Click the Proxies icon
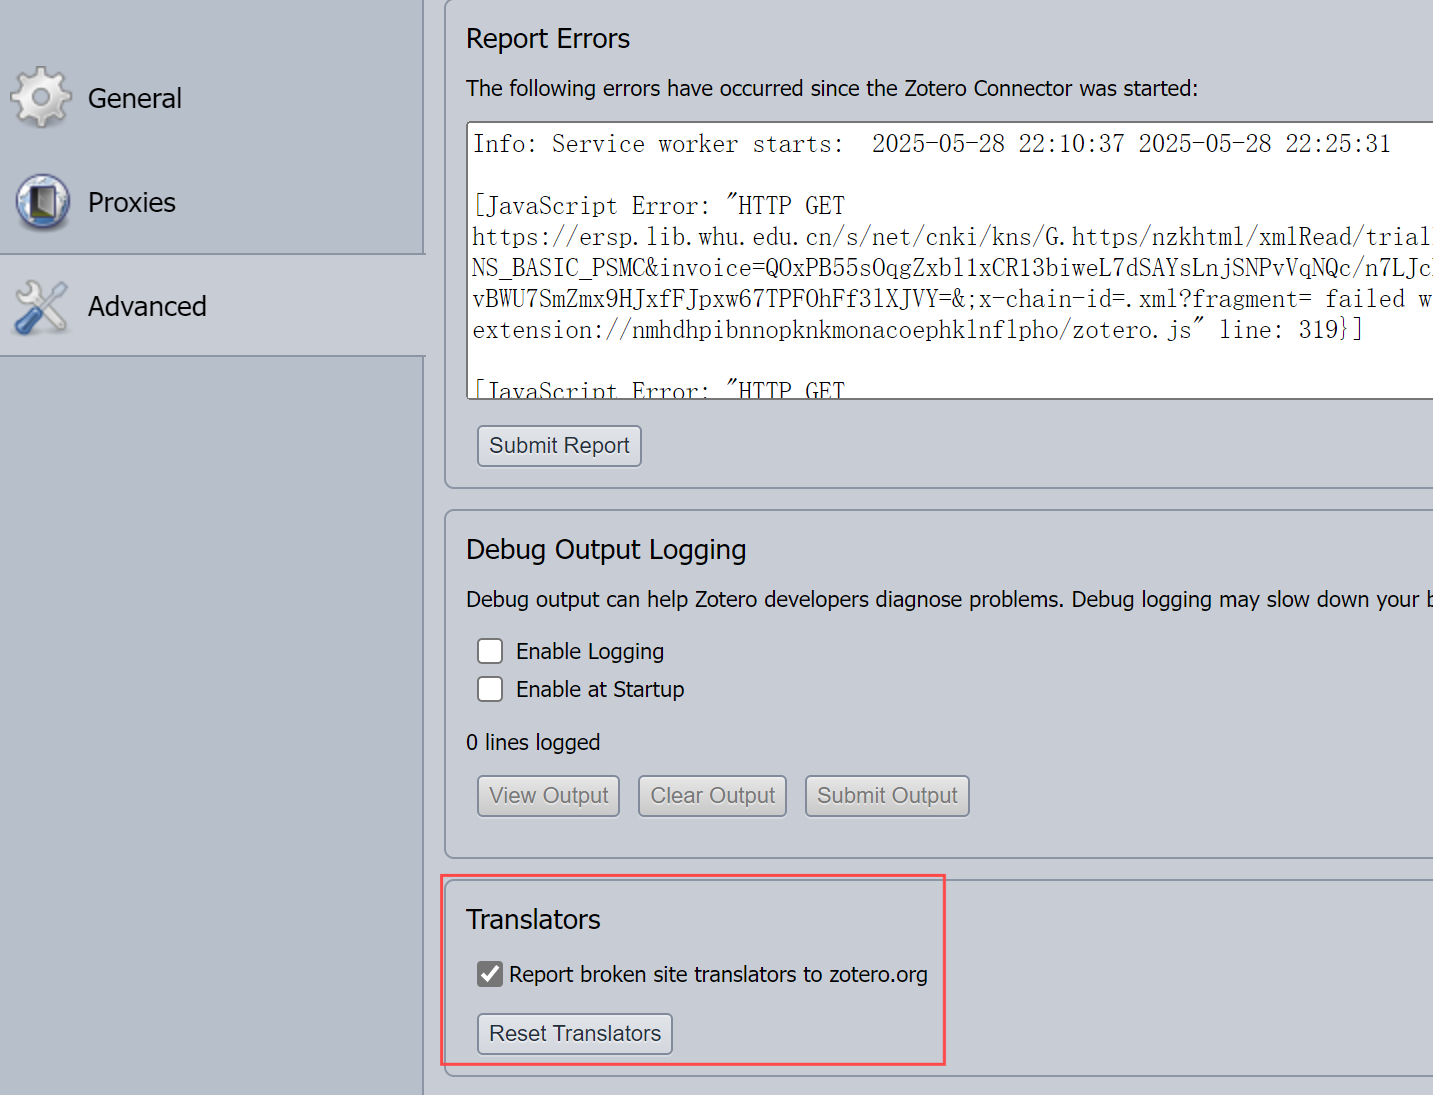This screenshot has height=1095, width=1433. pyautogui.click(x=42, y=202)
